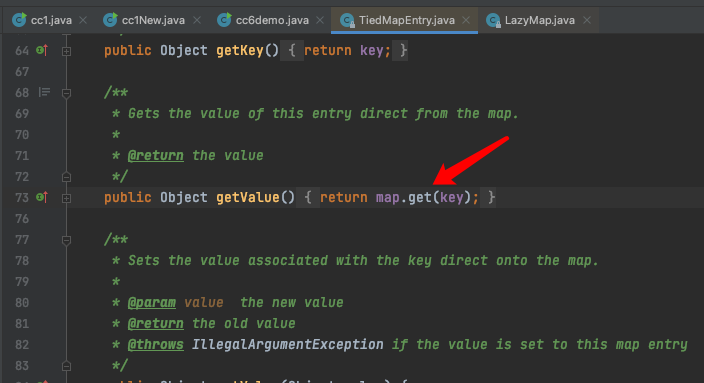This screenshot has width=704, height=383.
Task: Collapse Javadoc from its end marker on line 83
Action: tap(66, 366)
